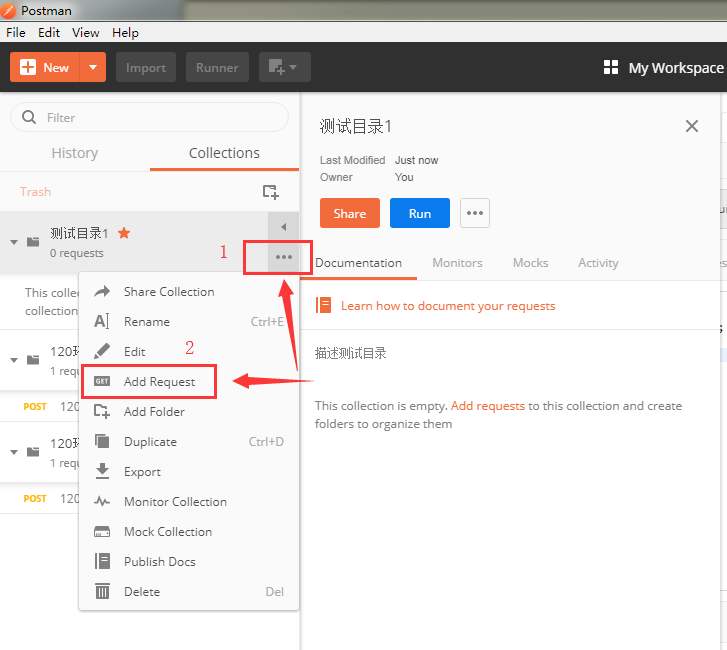The image size is (727, 650).
Task: Click the Delete trash can icon
Action: [x=102, y=591]
